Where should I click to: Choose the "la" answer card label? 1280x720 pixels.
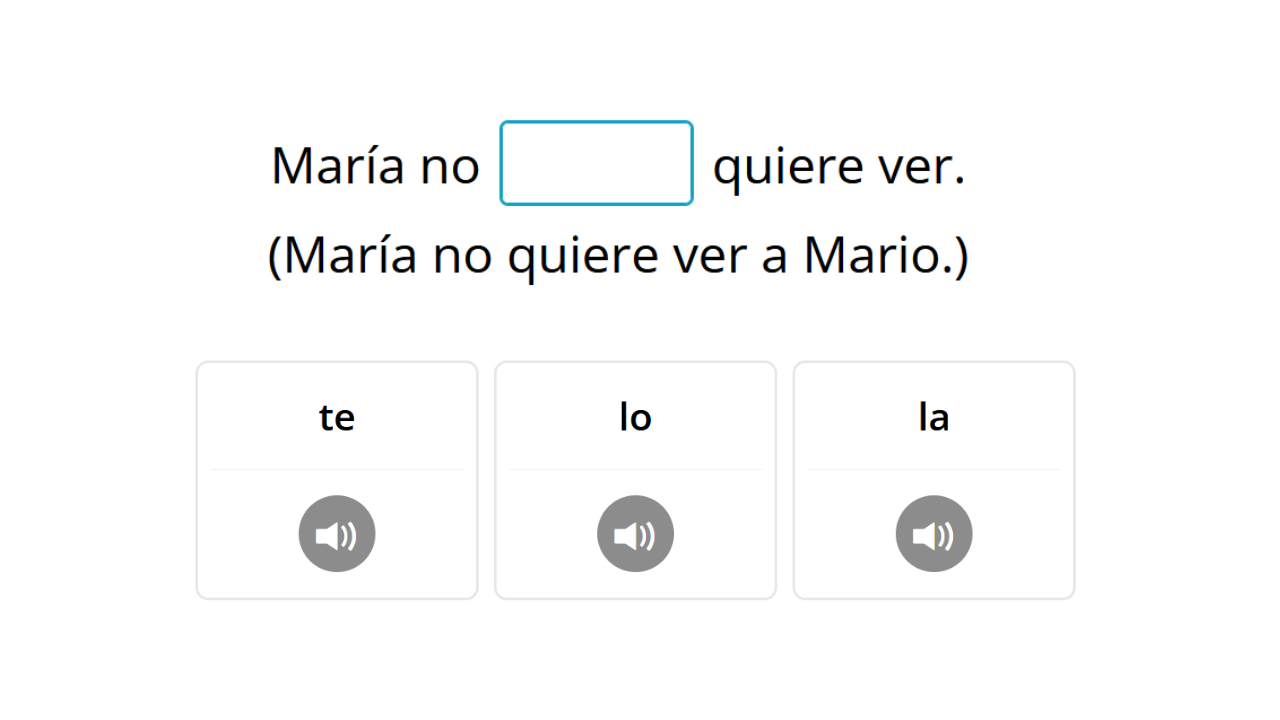[x=934, y=417]
